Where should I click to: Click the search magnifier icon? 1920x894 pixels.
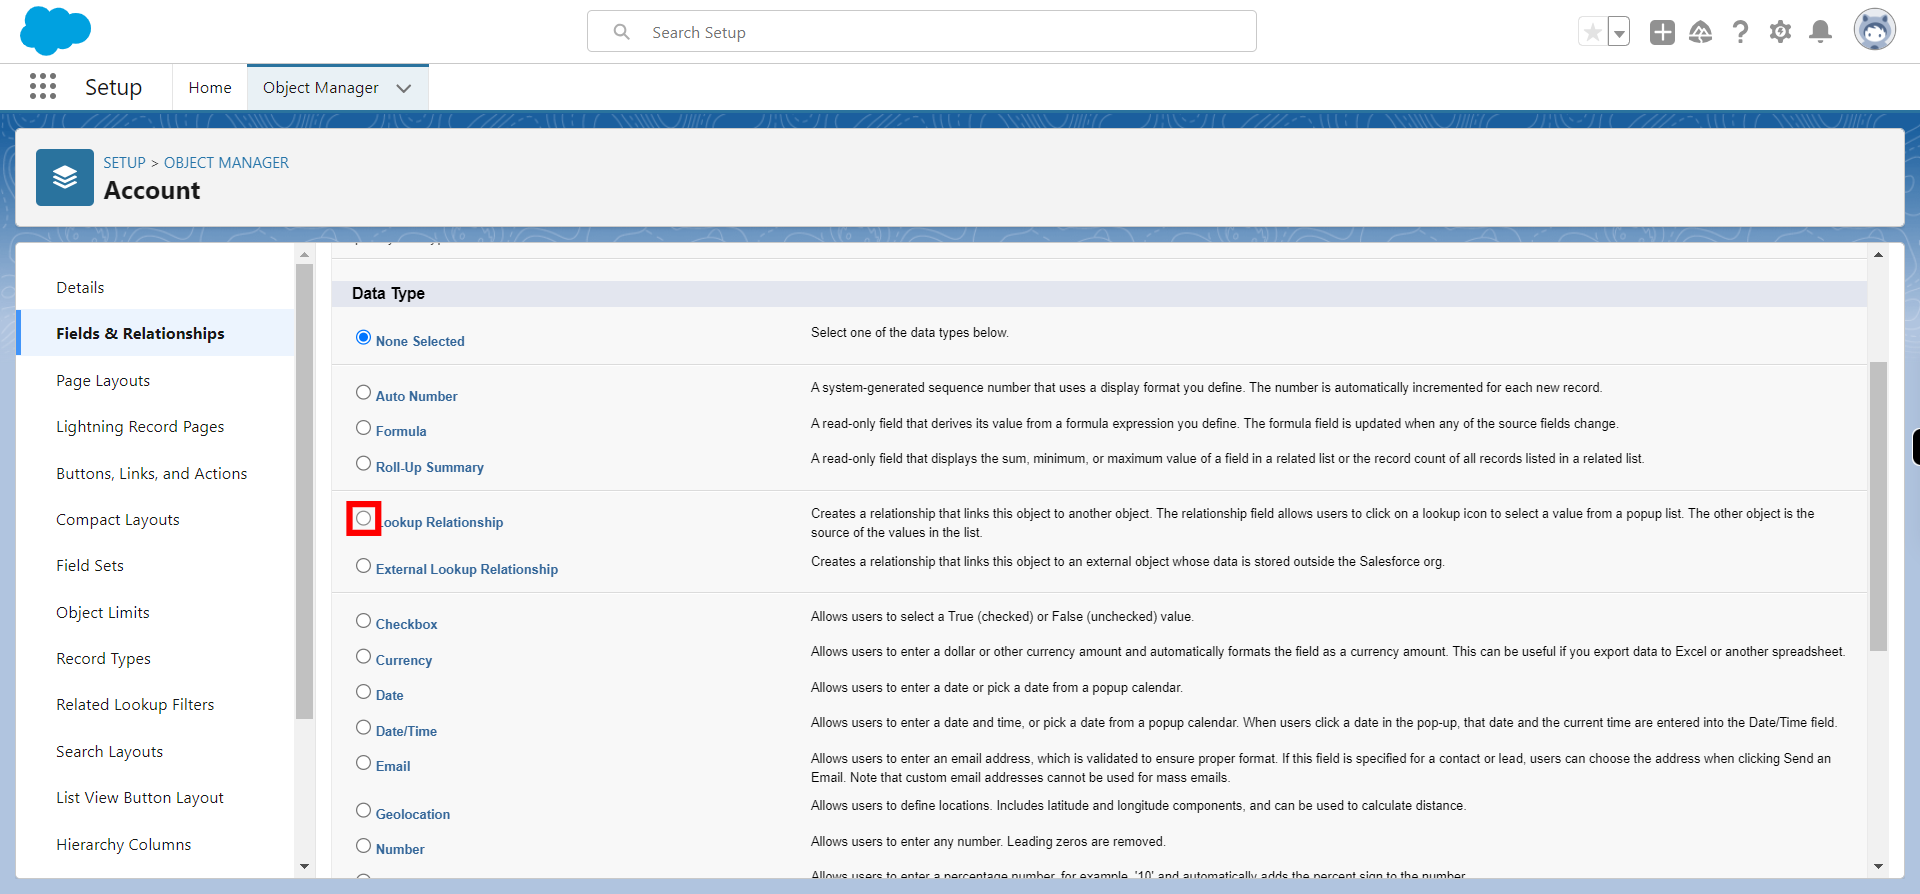622,32
